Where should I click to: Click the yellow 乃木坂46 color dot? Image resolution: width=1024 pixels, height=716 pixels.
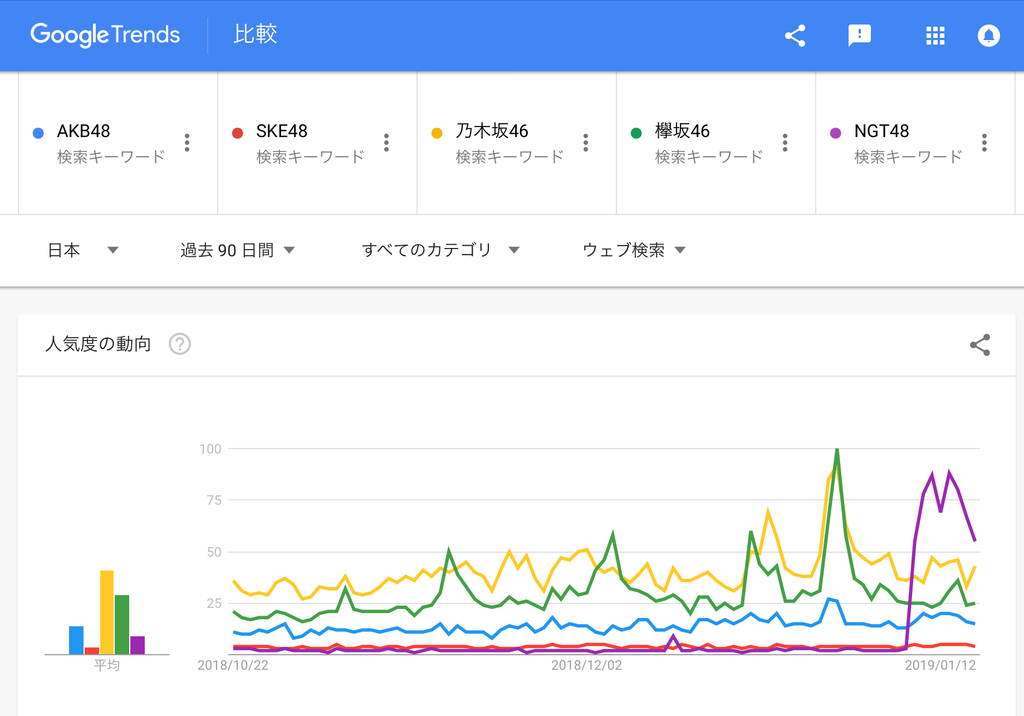437,133
